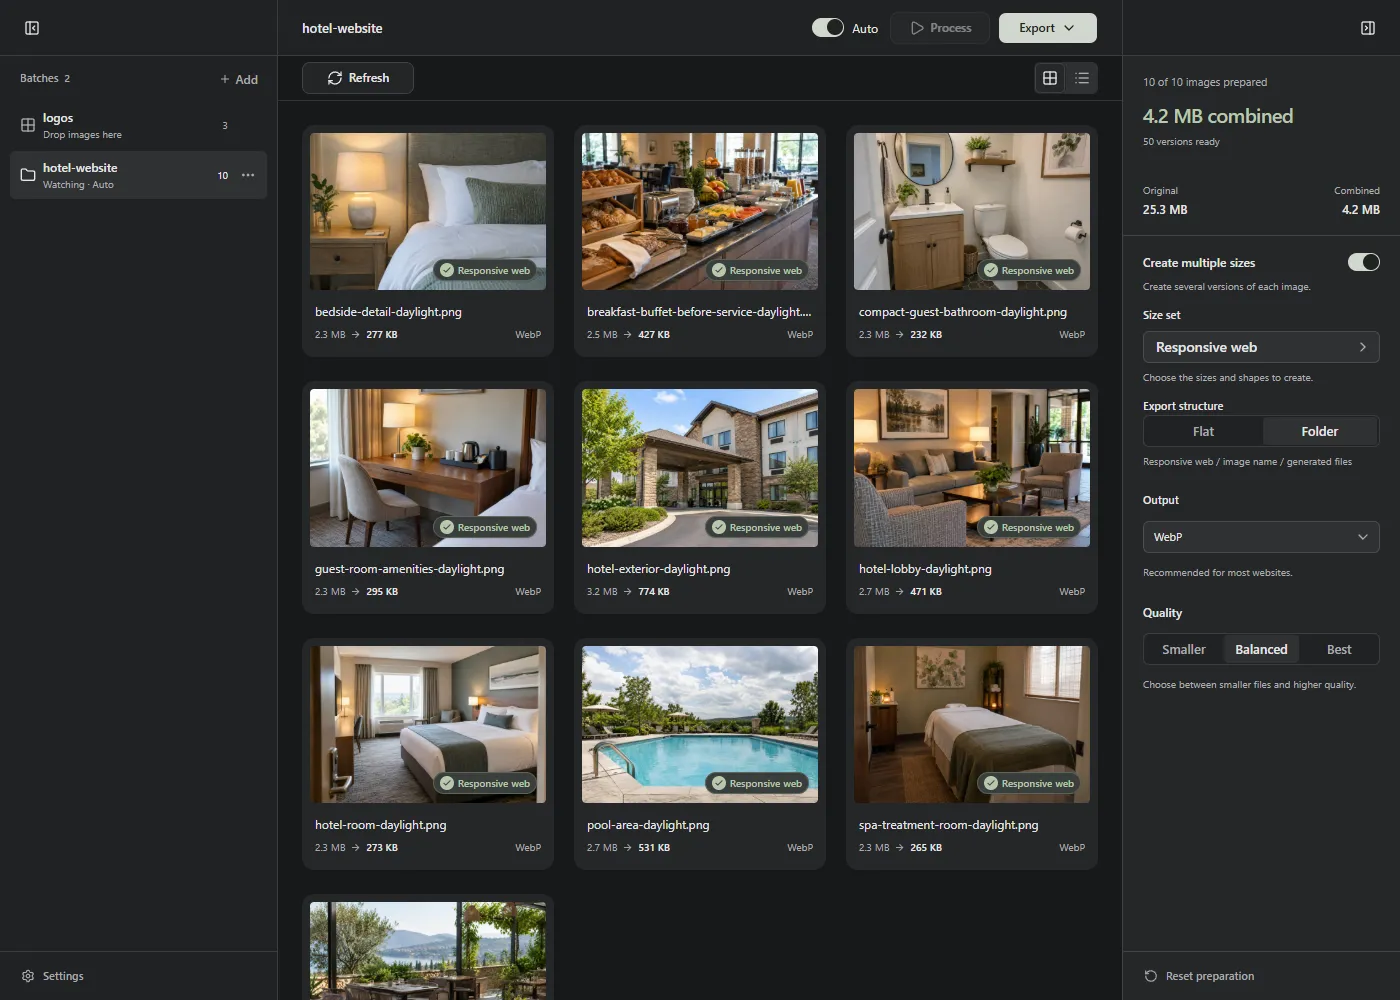The image size is (1400, 1000).
Task: Choose Smaller quality option
Action: 1184,649
